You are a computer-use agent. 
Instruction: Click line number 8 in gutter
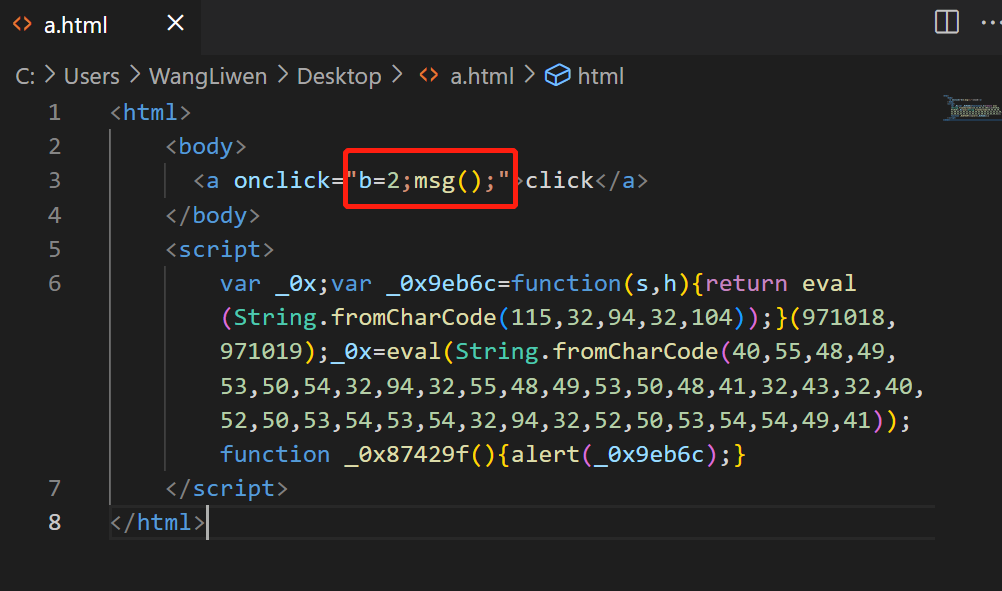click(55, 523)
